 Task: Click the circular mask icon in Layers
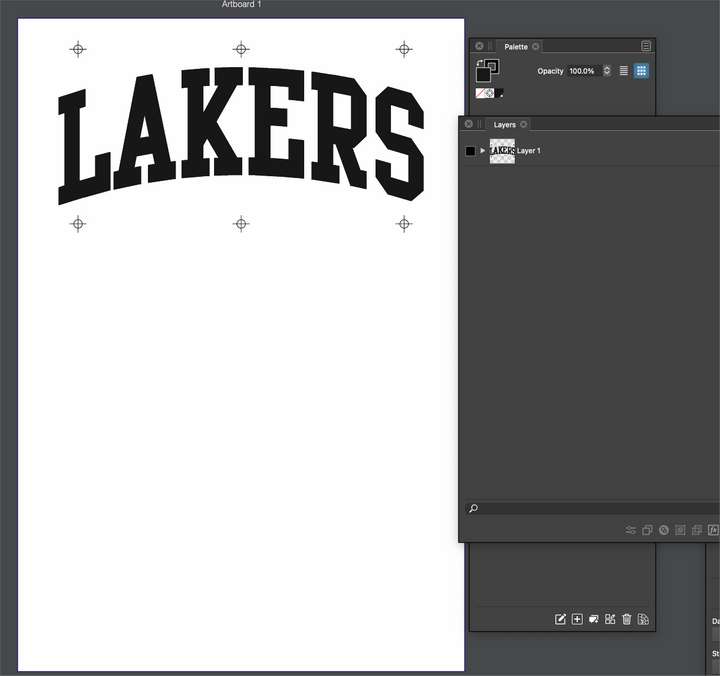pos(664,530)
